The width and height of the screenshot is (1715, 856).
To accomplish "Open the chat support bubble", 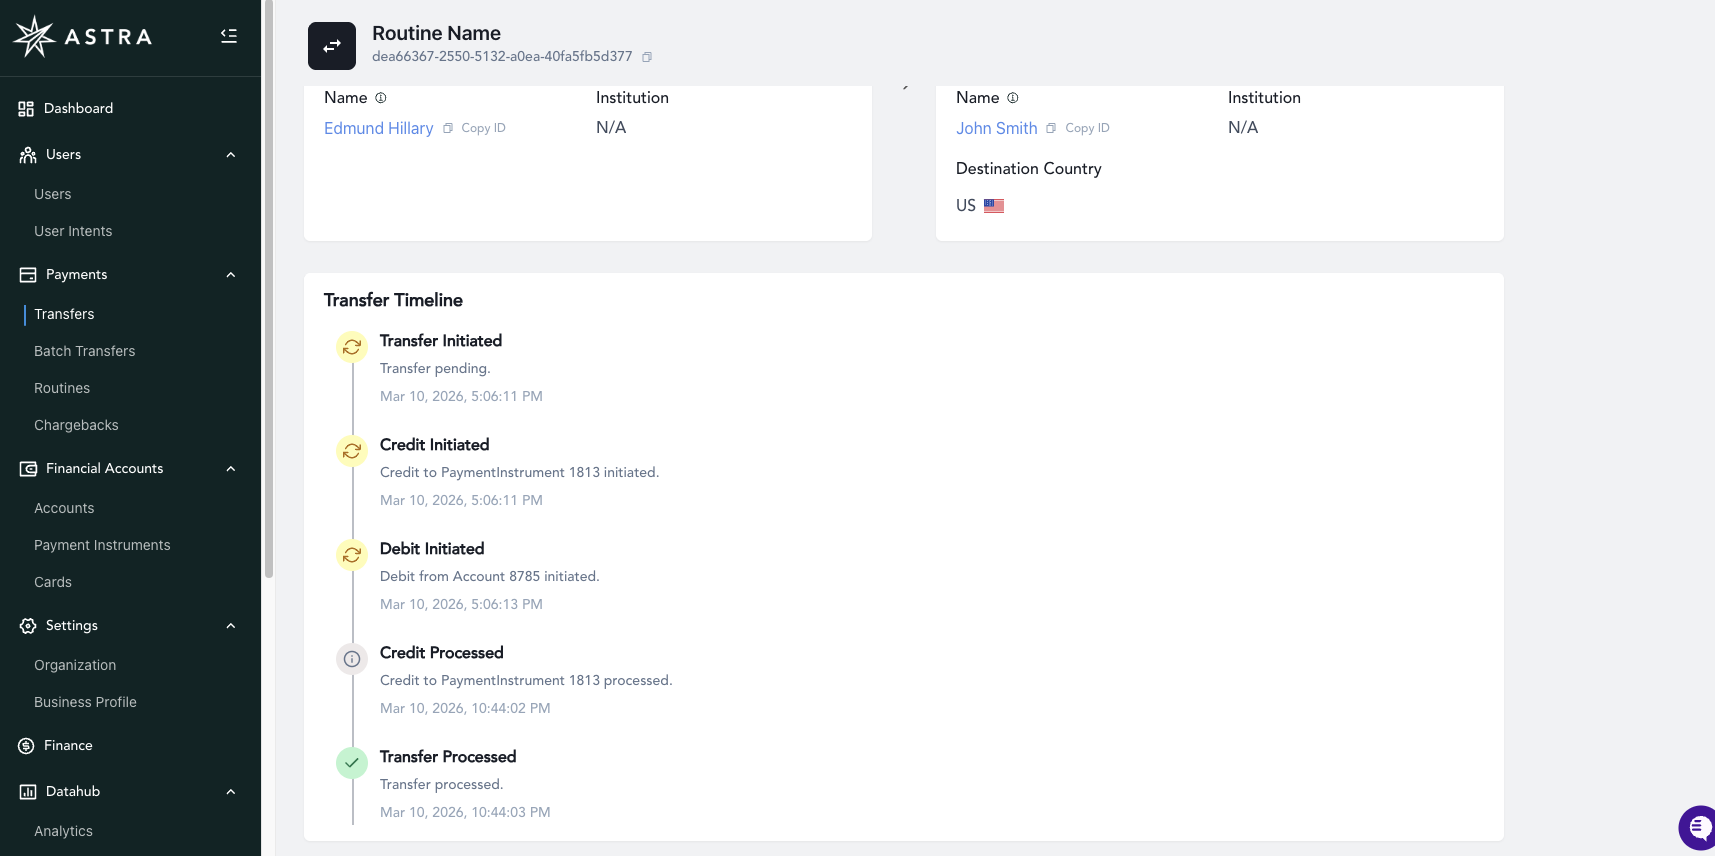I will coord(1697,827).
